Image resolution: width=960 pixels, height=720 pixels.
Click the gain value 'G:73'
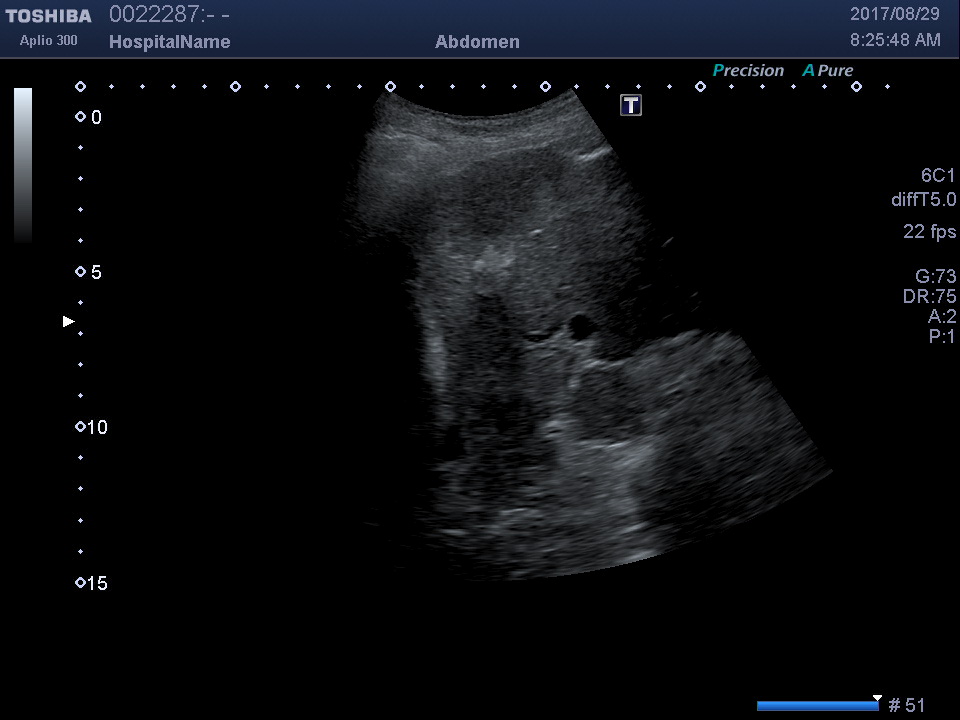(x=935, y=276)
